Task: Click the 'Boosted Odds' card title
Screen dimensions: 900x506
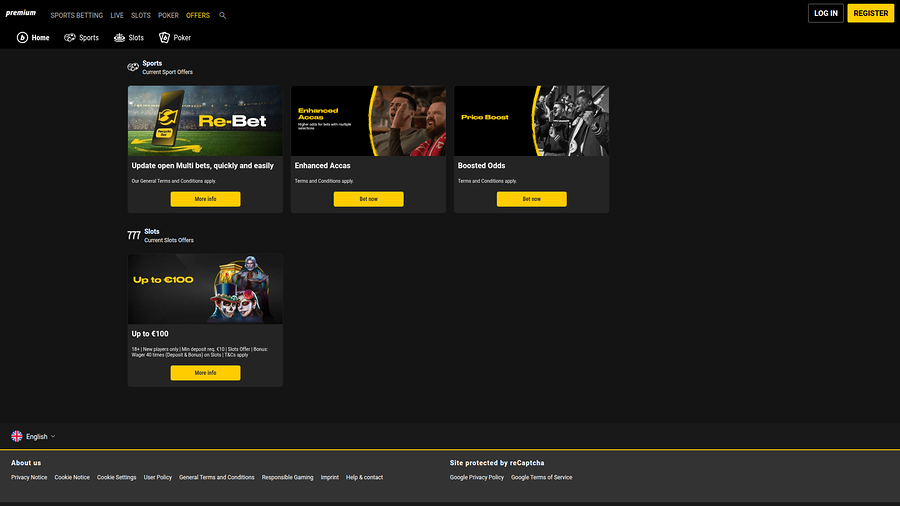Action: pyautogui.click(x=481, y=166)
